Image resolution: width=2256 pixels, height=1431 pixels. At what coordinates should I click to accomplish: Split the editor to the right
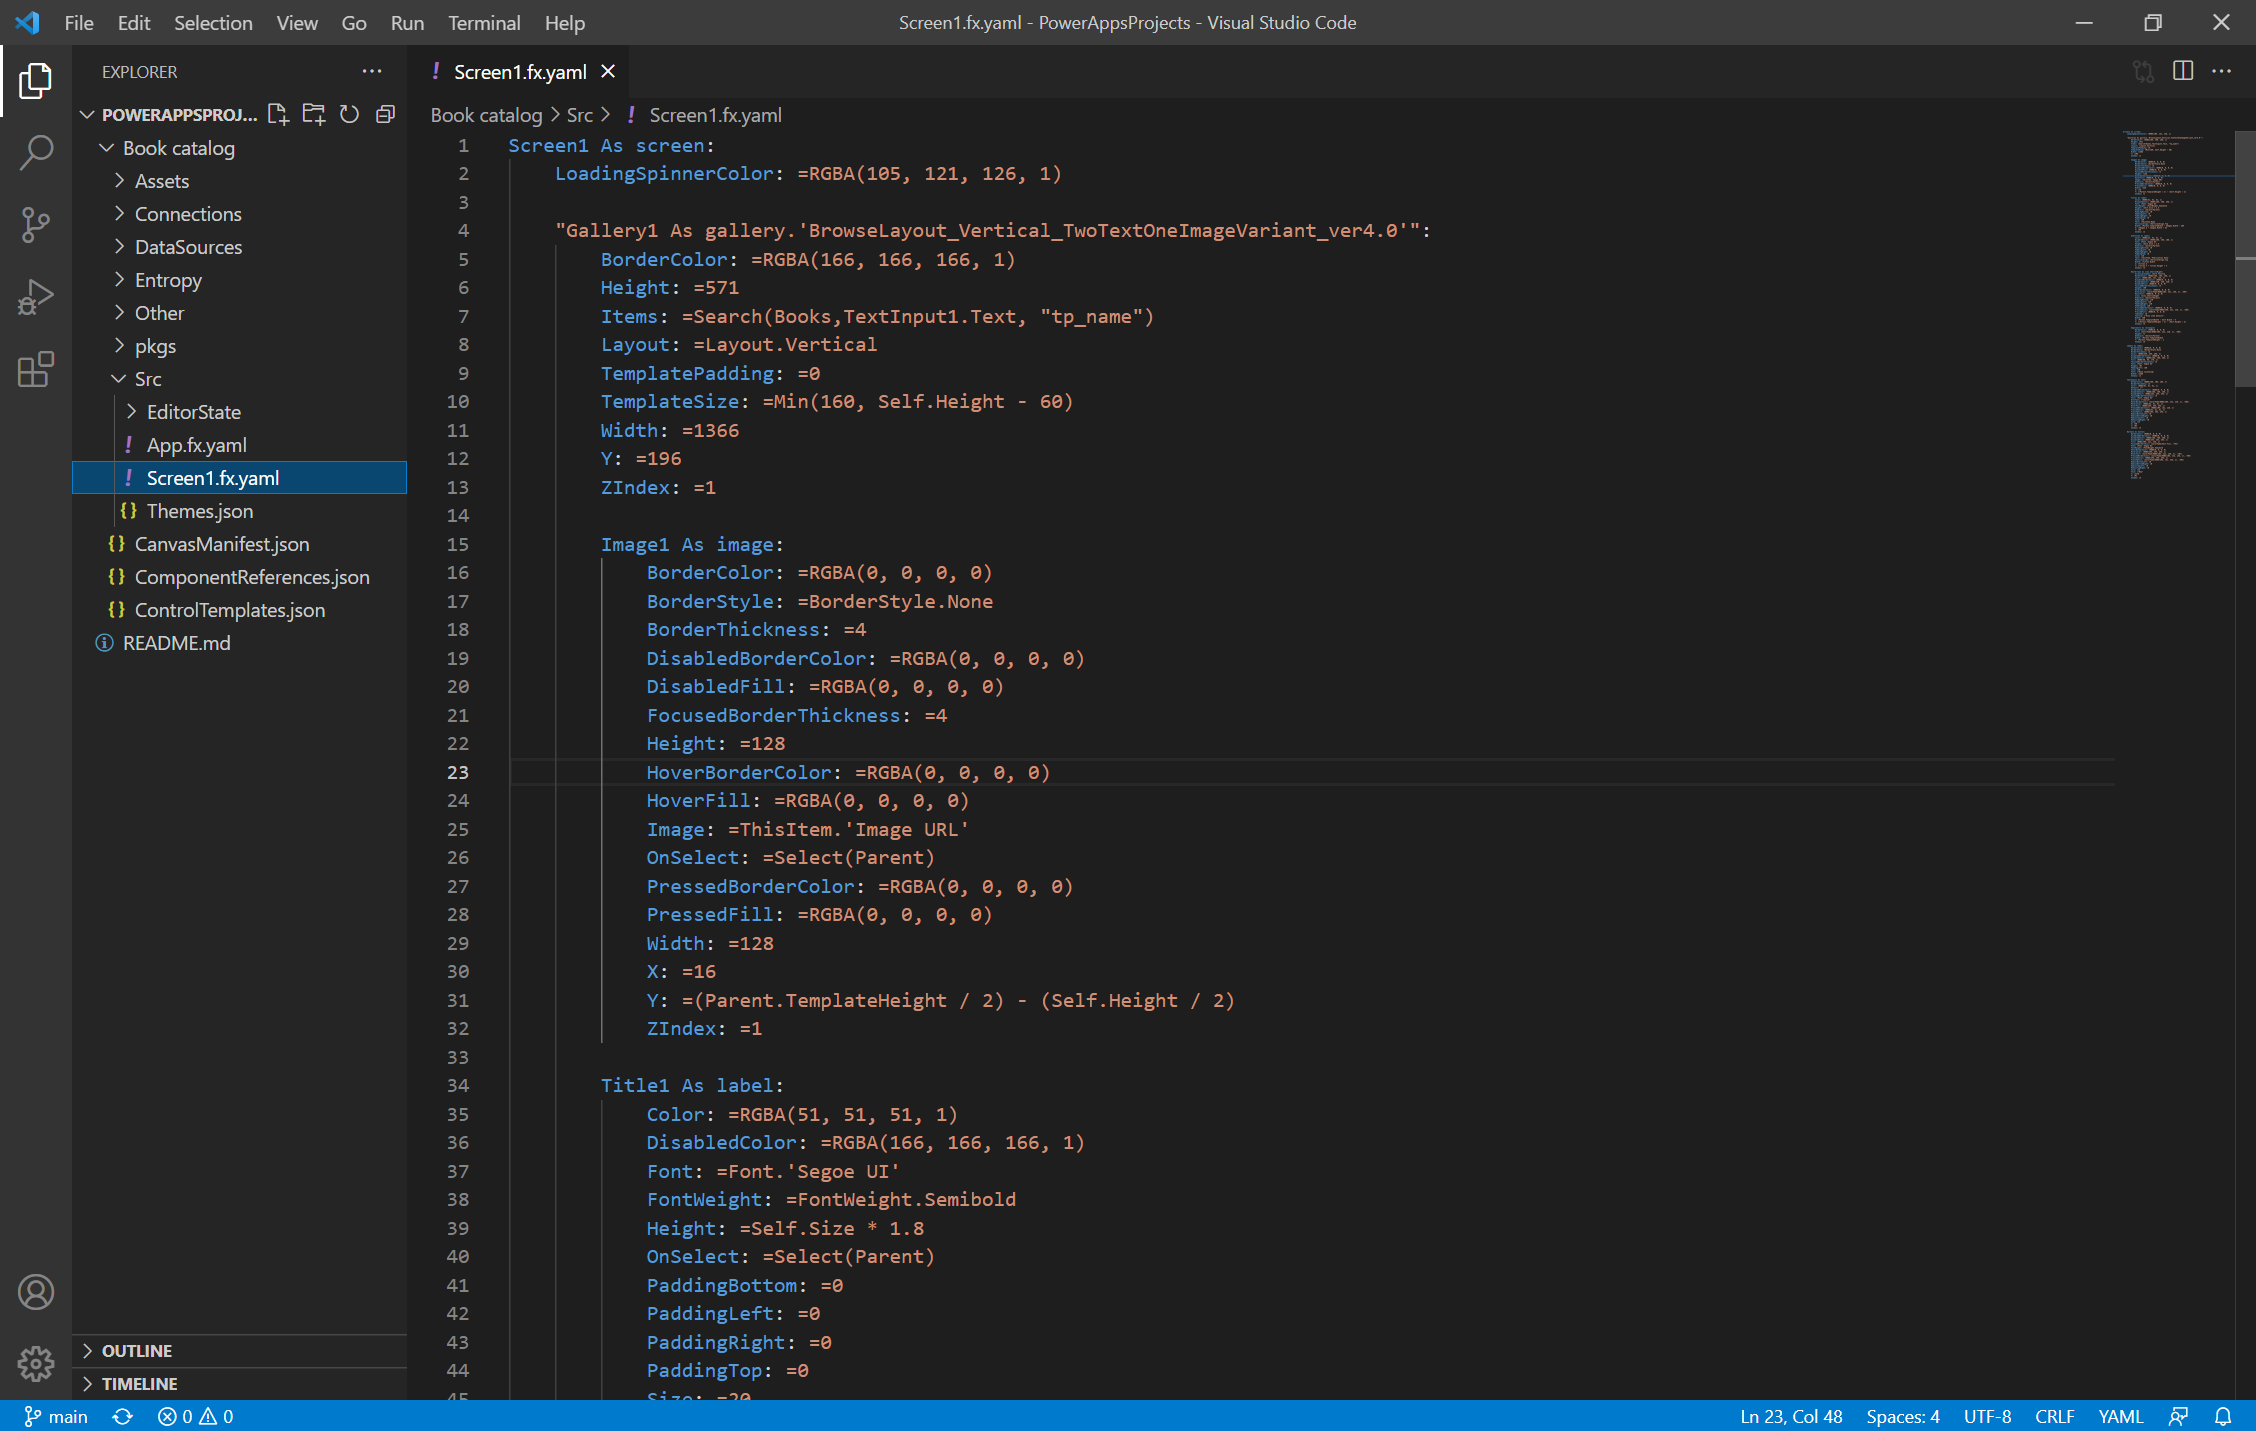click(x=2183, y=71)
